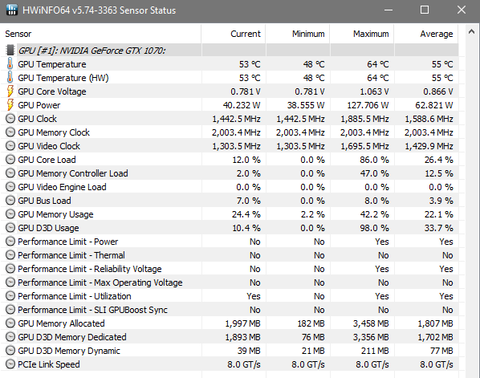This screenshot has width=480, height=378.
Task: Click GPU Temperature (HW) thermometer icon
Action: [x=10, y=78]
